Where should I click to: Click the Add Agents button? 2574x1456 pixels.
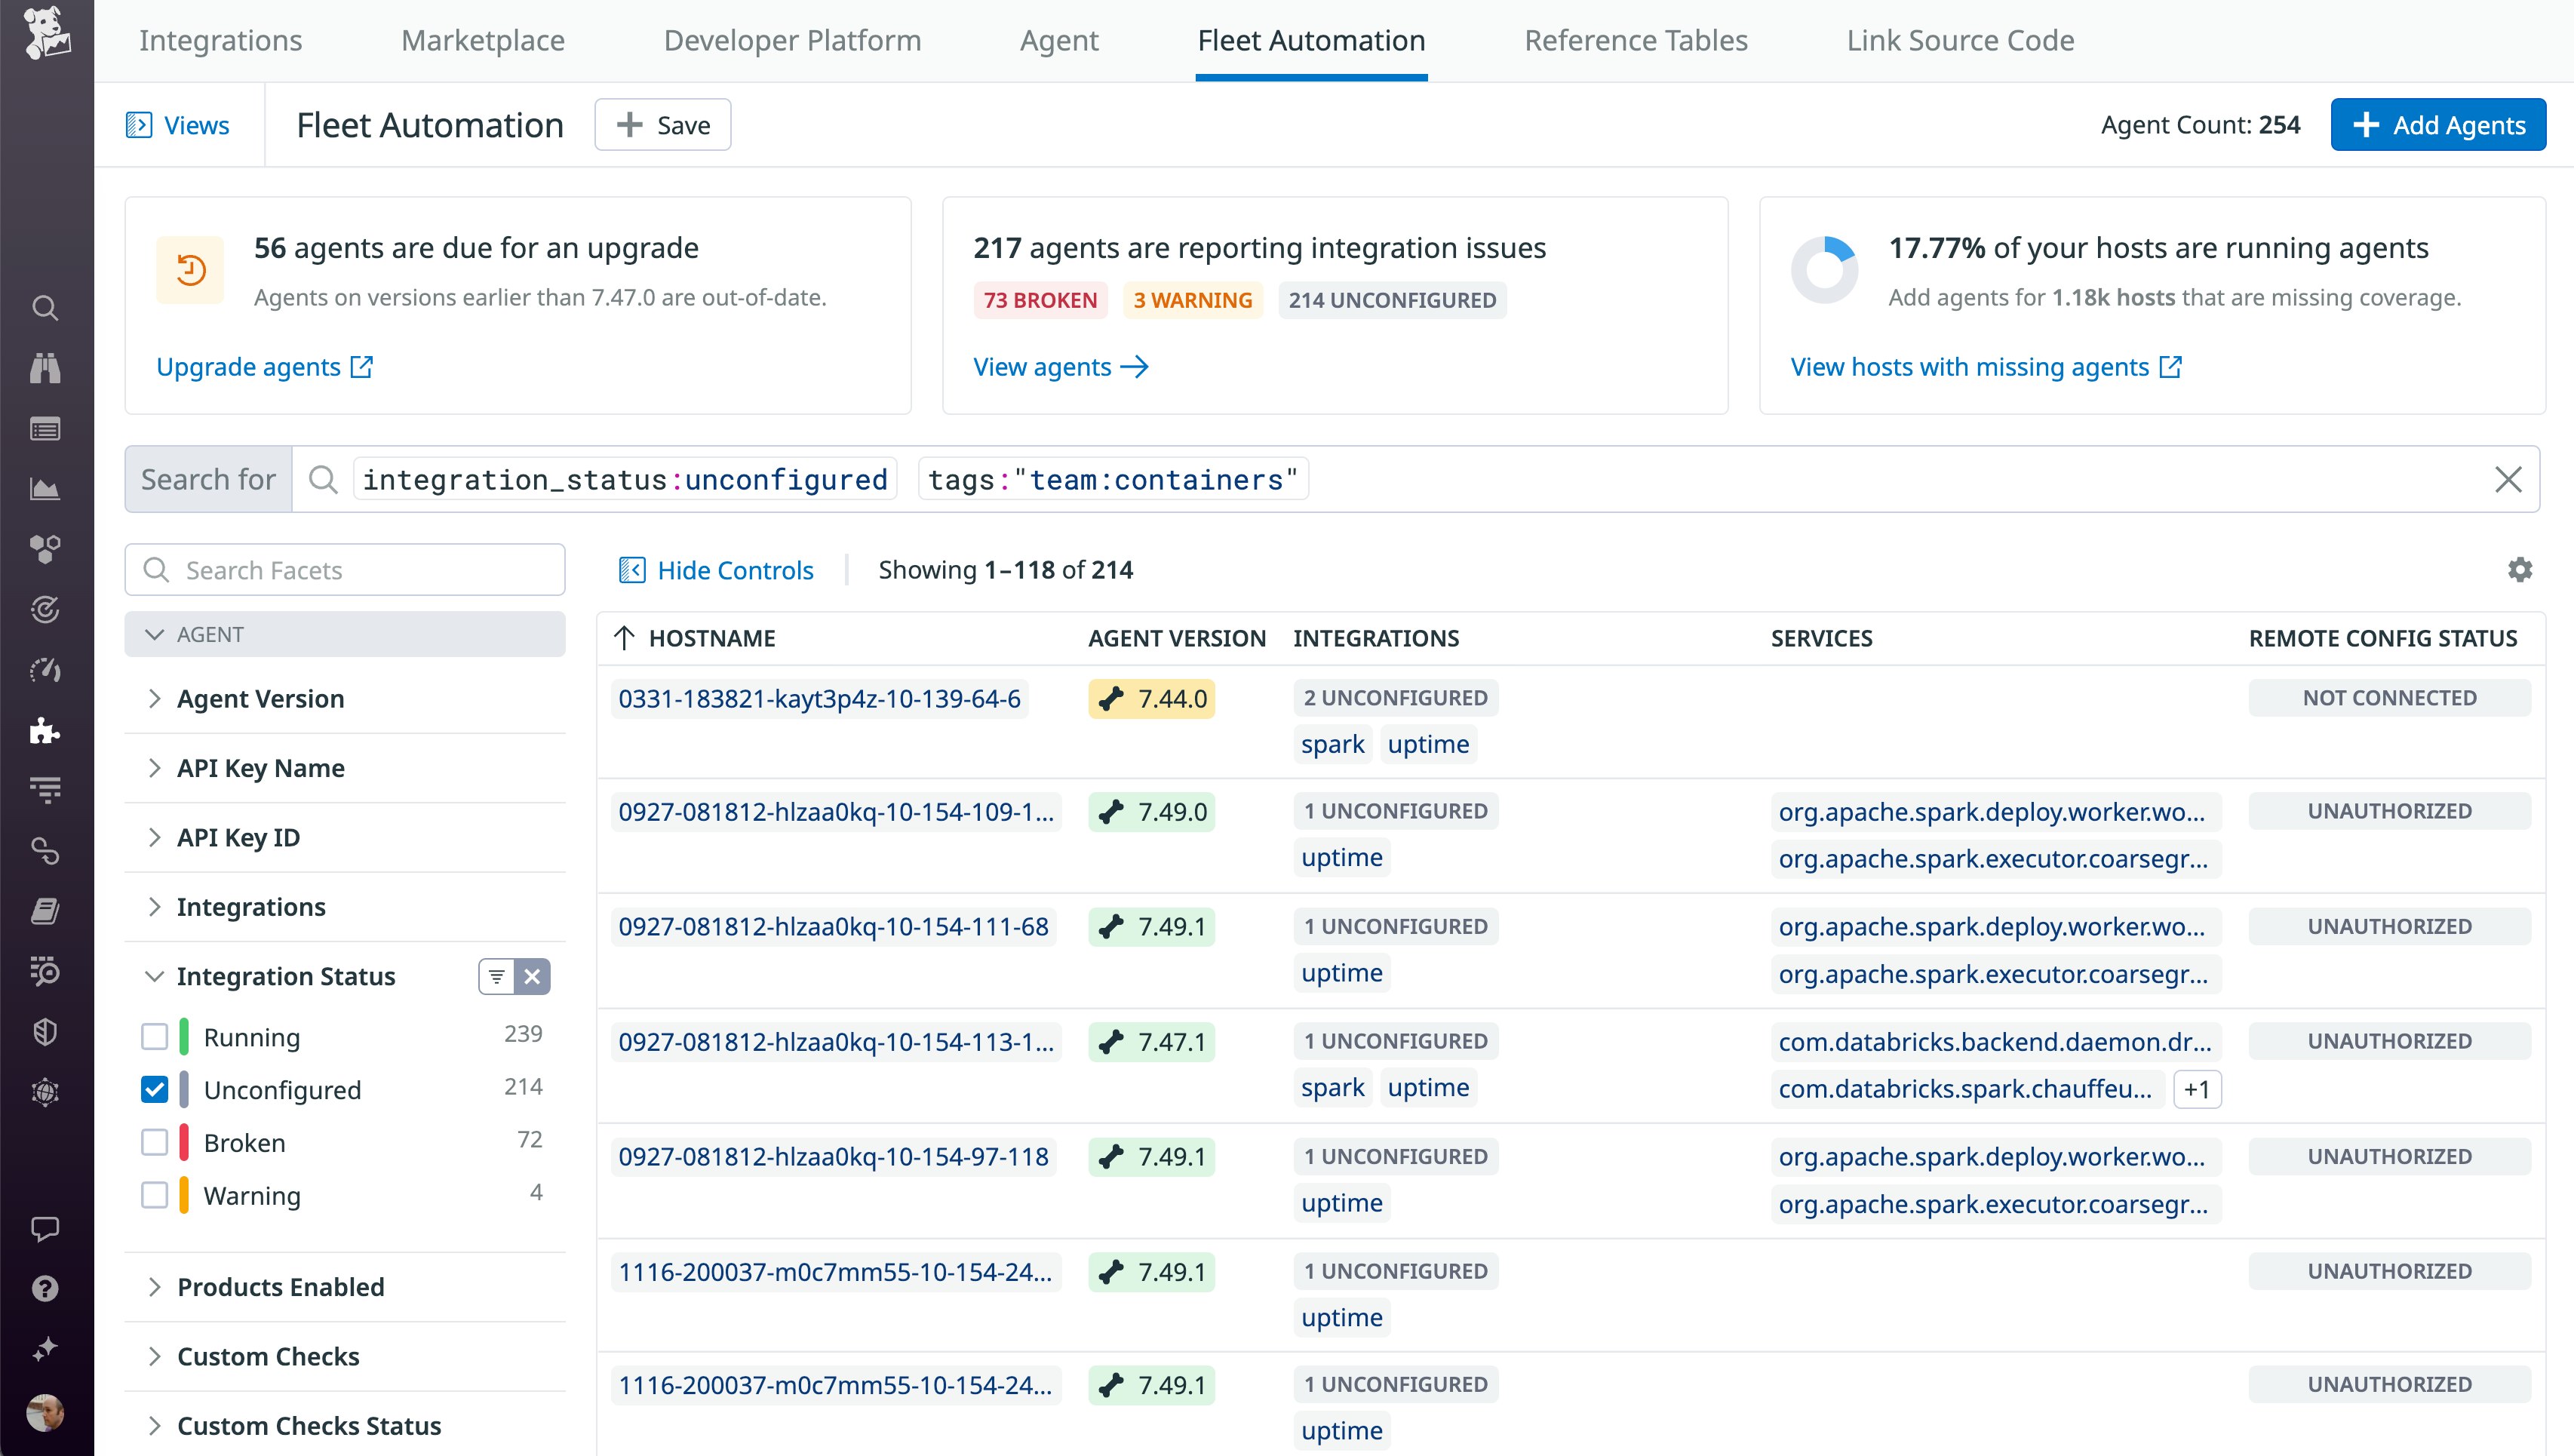tap(2438, 124)
